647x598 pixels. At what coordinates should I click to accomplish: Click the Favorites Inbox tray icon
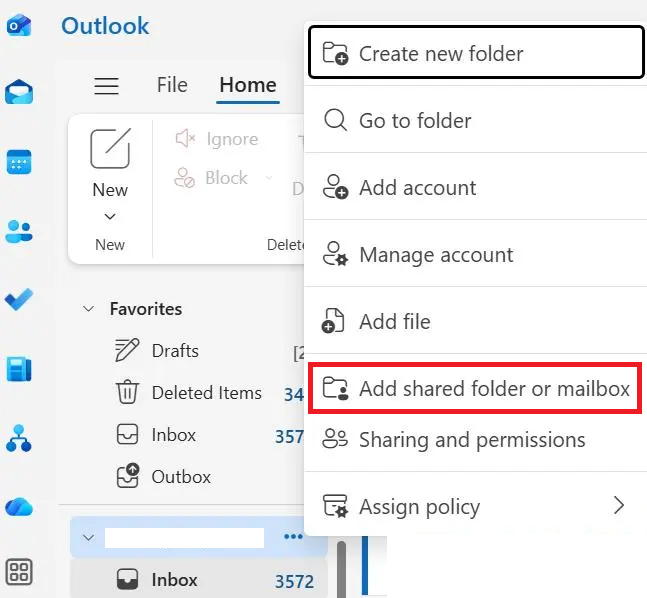point(127,434)
